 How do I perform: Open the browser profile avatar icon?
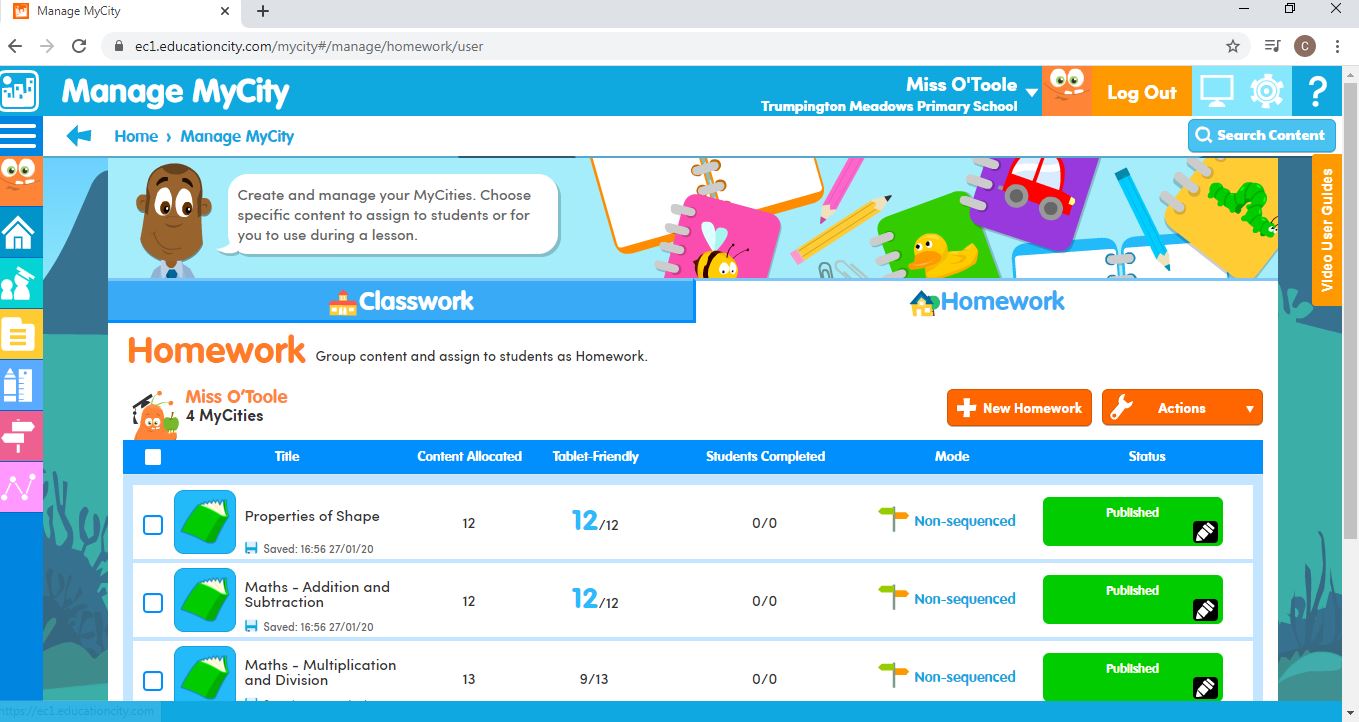pyautogui.click(x=1304, y=46)
